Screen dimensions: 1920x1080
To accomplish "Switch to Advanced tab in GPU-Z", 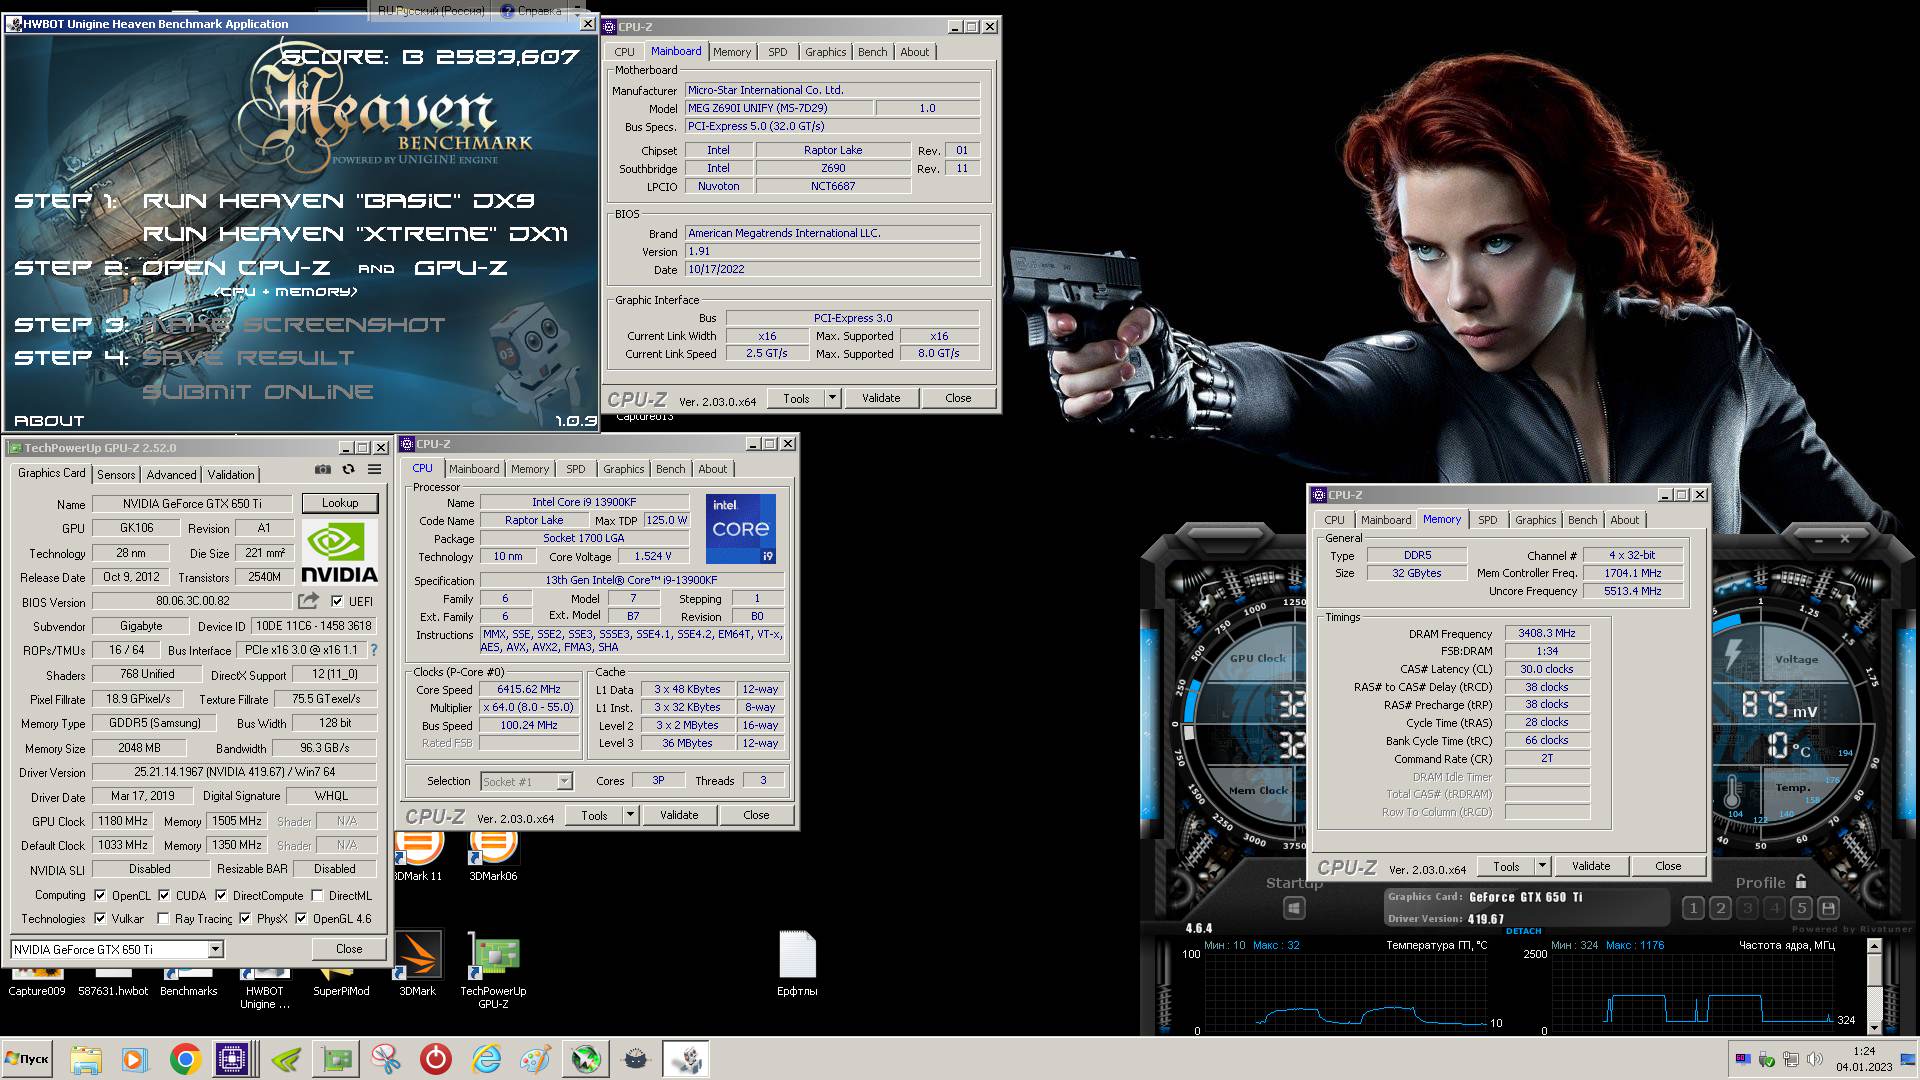I will click(x=171, y=475).
